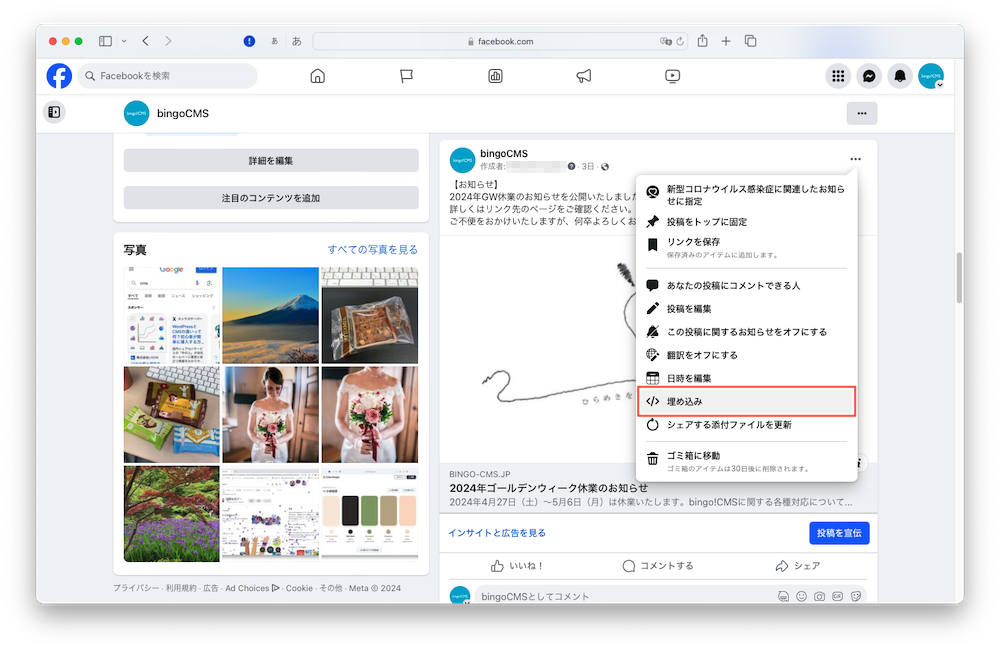This screenshot has height=651, width=1000.
Task: Open the post three-dot menu
Action: tap(855, 159)
